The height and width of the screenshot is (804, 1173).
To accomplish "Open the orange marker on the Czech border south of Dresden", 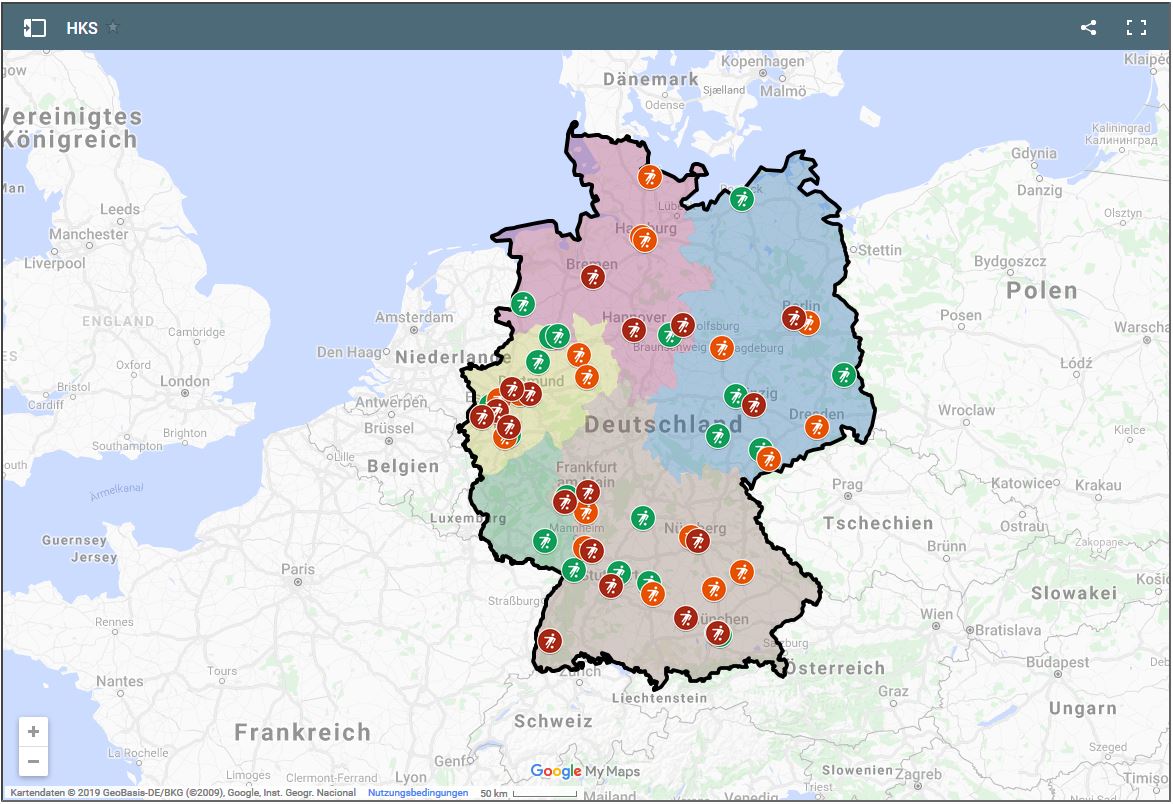I will [x=768, y=458].
